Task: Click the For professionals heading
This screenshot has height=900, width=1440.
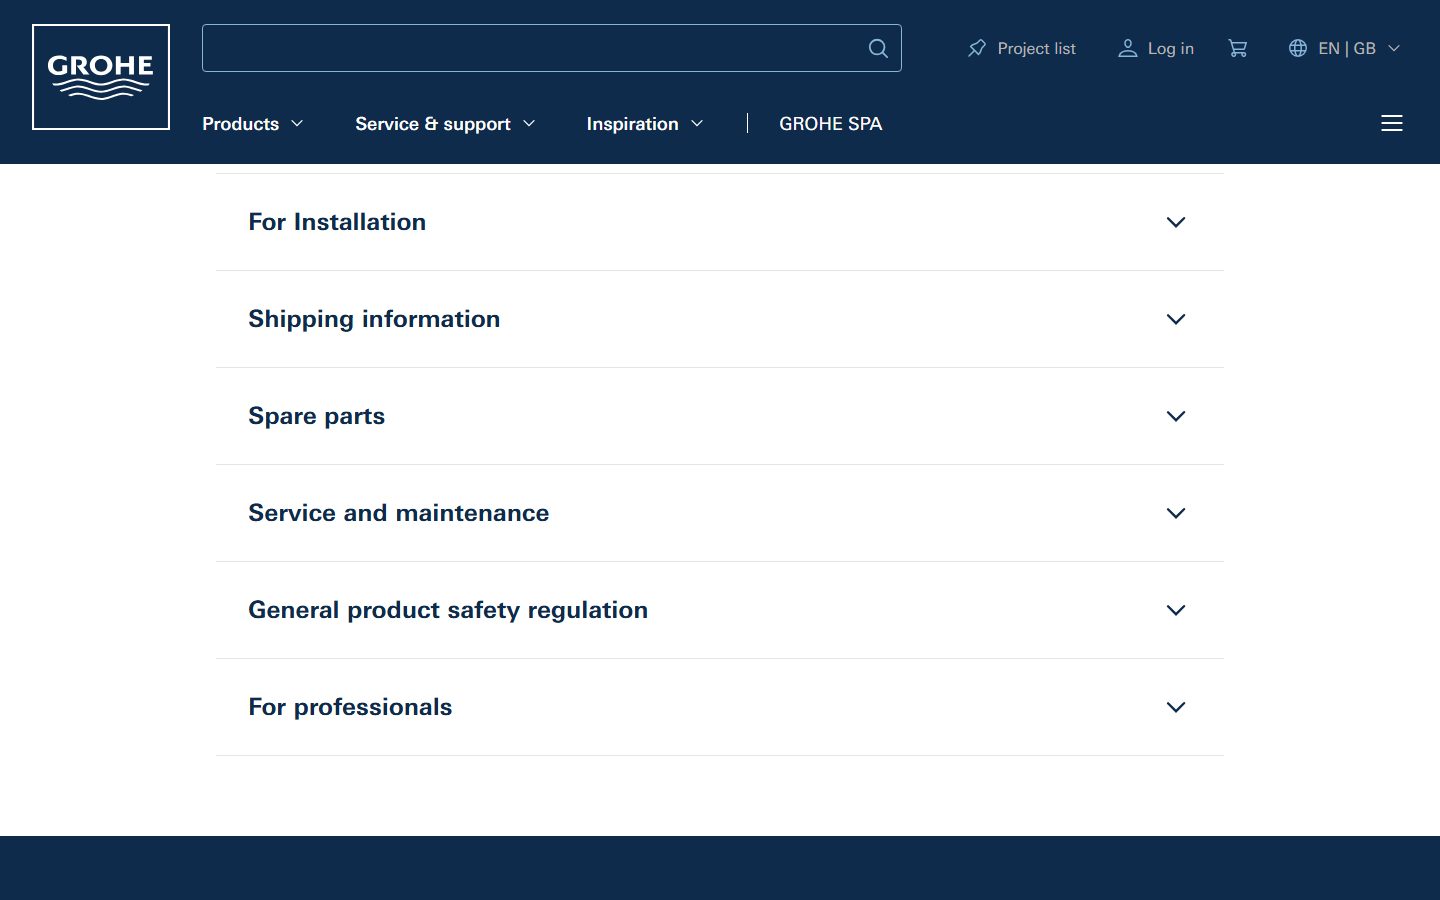Action: 350,707
